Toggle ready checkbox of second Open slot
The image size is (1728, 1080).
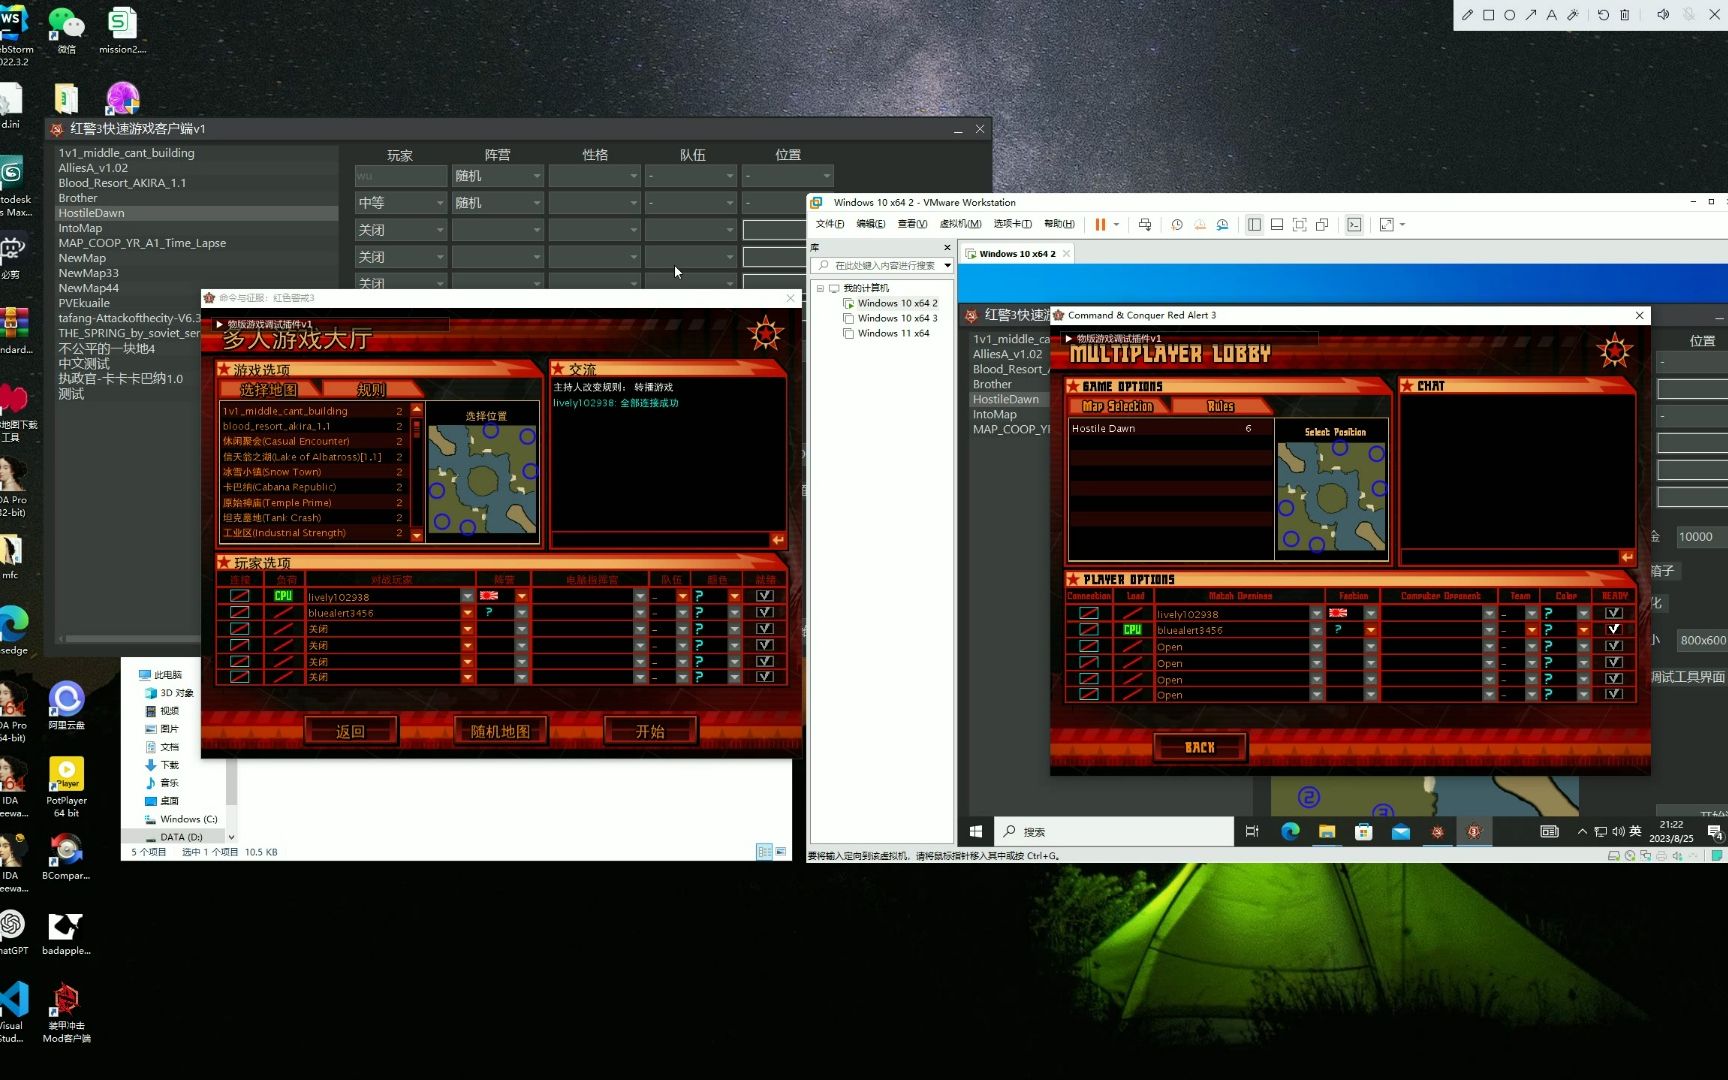(1613, 662)
